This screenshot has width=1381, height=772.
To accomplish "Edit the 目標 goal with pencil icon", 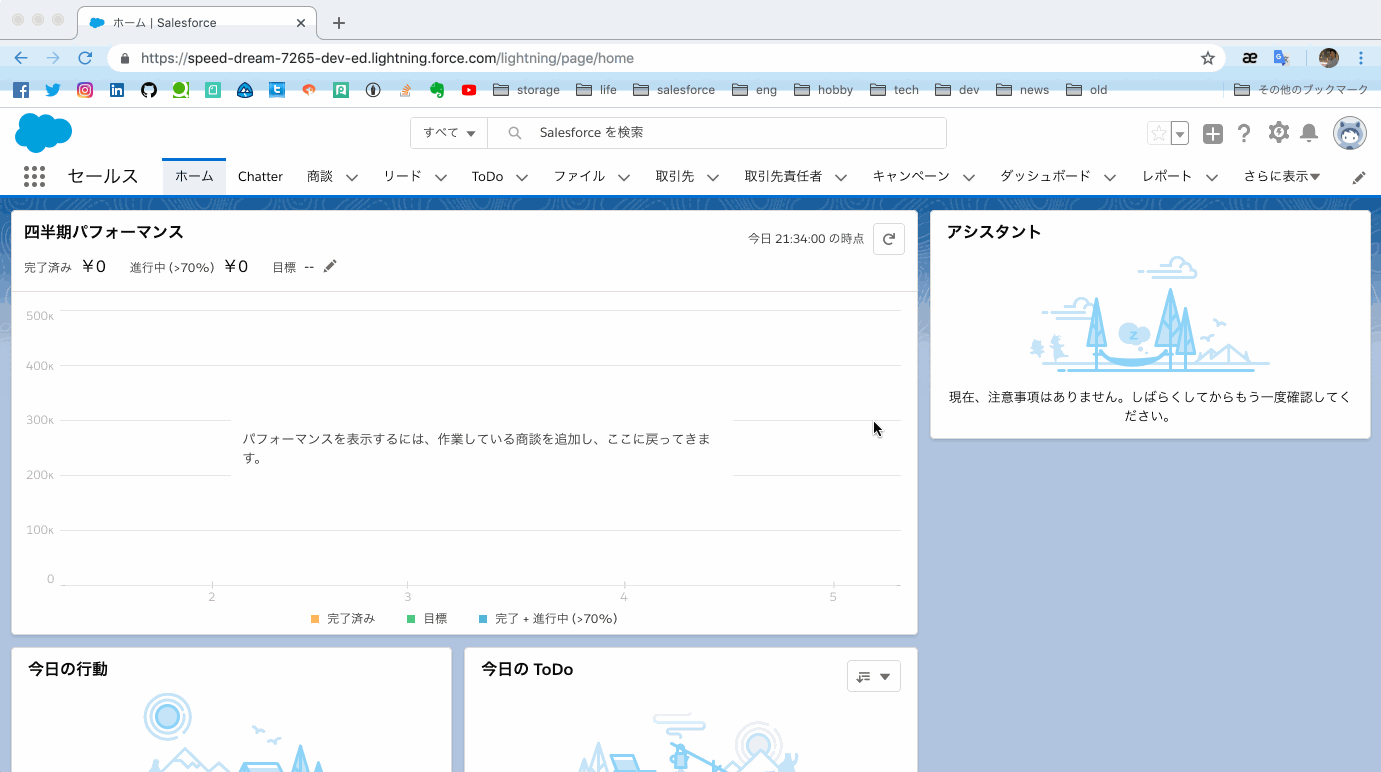I will pyautogui.click(x=330, y=266).
